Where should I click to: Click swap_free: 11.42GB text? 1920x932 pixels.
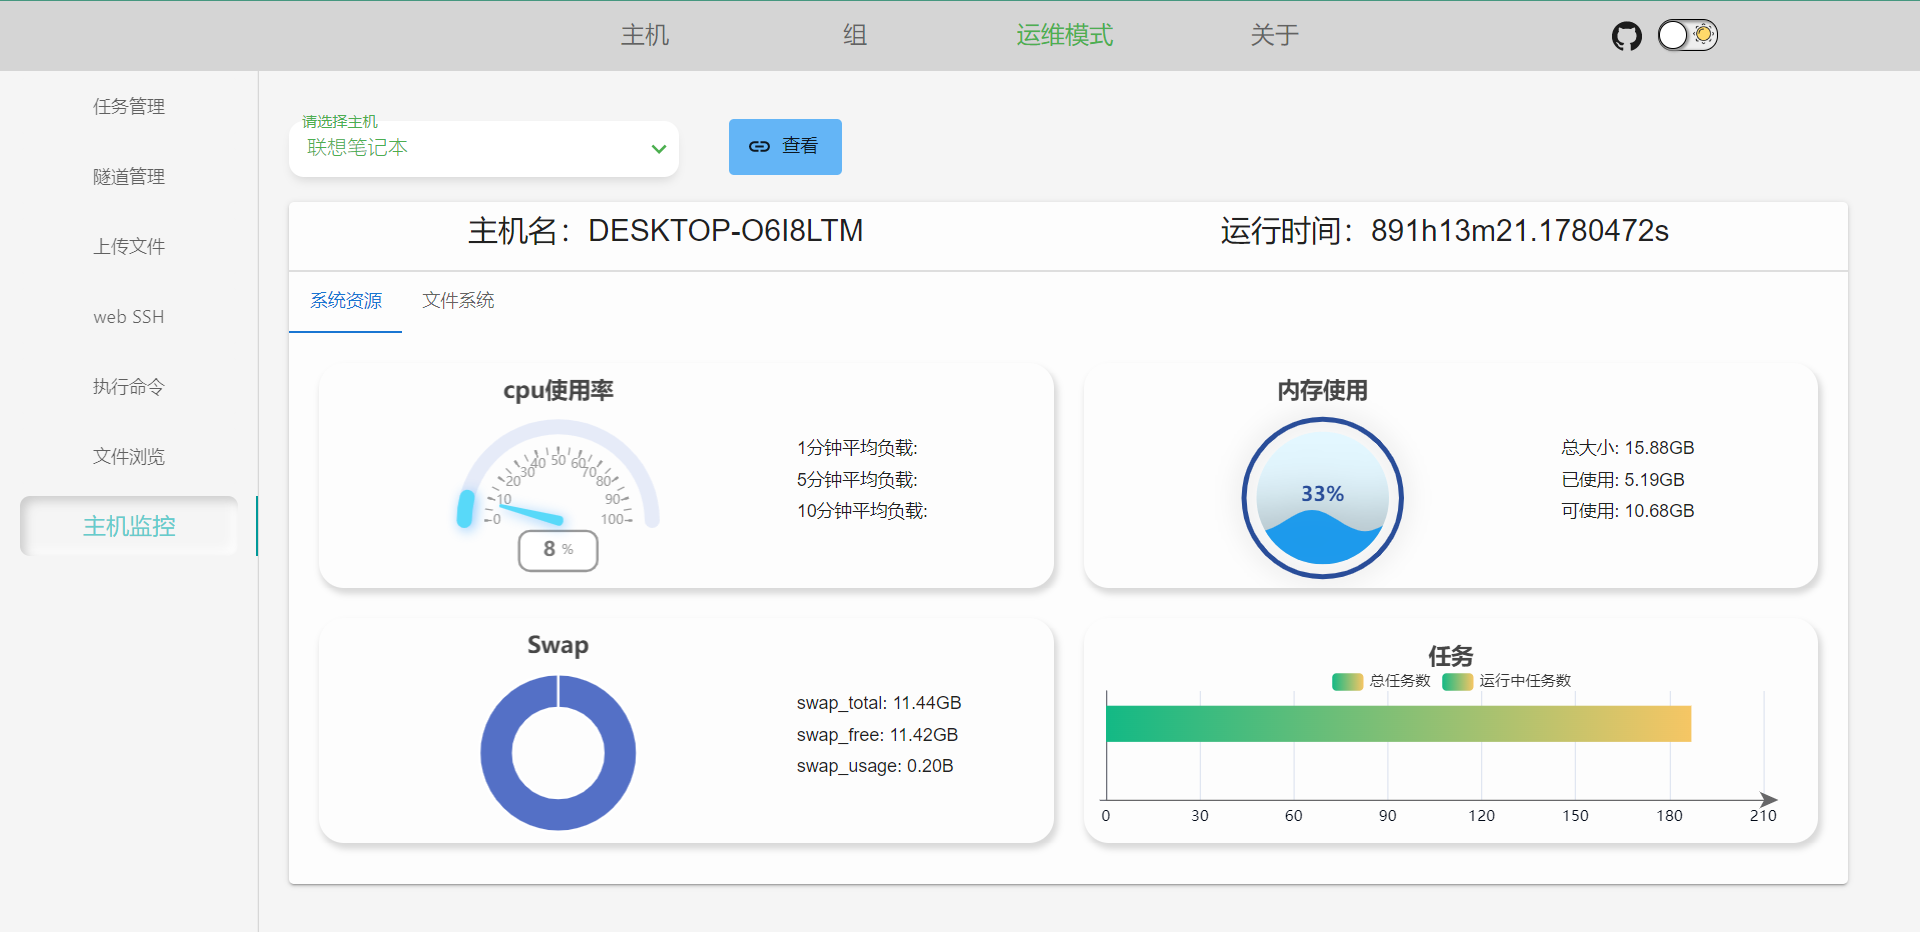(x=877, y=735)
